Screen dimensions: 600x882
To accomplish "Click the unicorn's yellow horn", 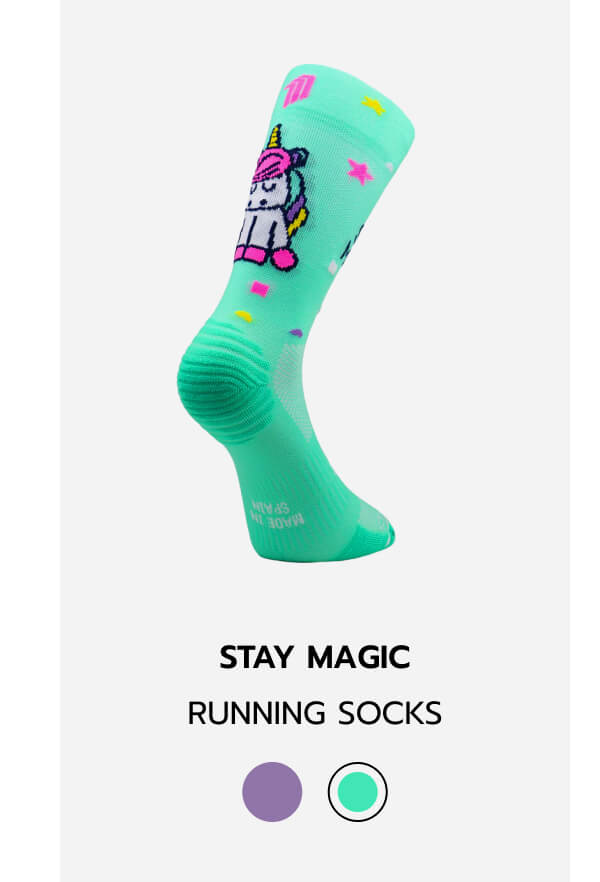I will [274, 137].
